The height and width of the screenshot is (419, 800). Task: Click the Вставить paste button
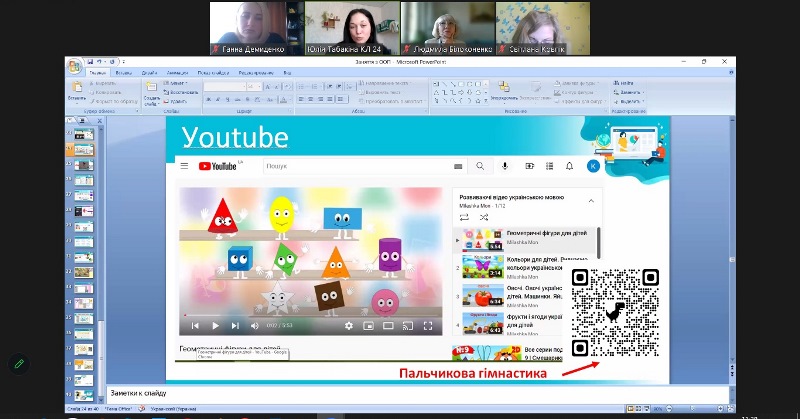(77, 89)
